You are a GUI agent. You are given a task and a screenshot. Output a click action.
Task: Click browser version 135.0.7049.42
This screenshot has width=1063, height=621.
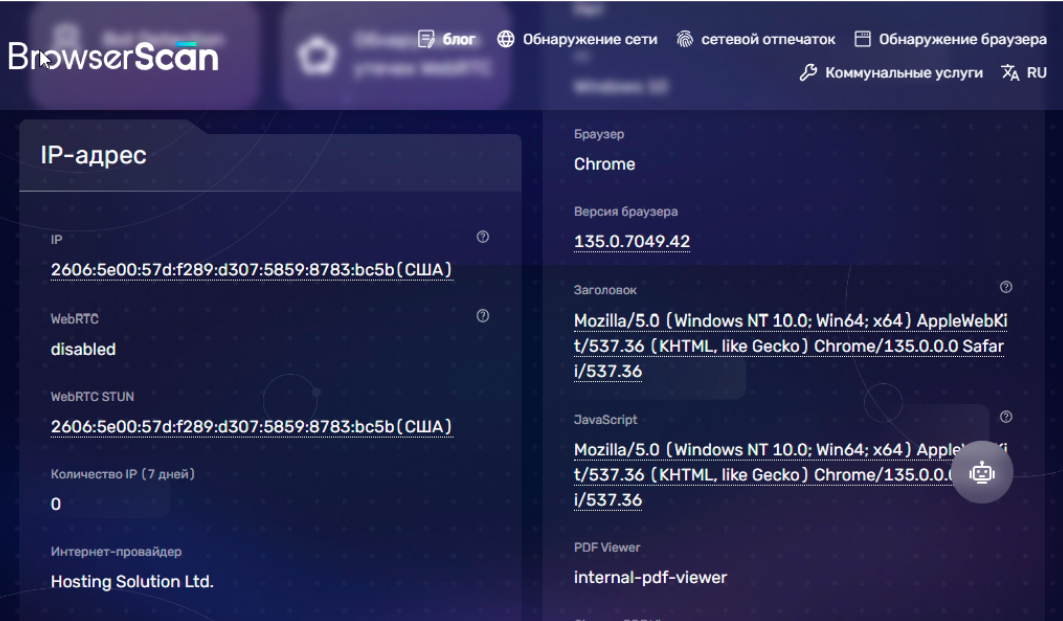coord(632,242)
